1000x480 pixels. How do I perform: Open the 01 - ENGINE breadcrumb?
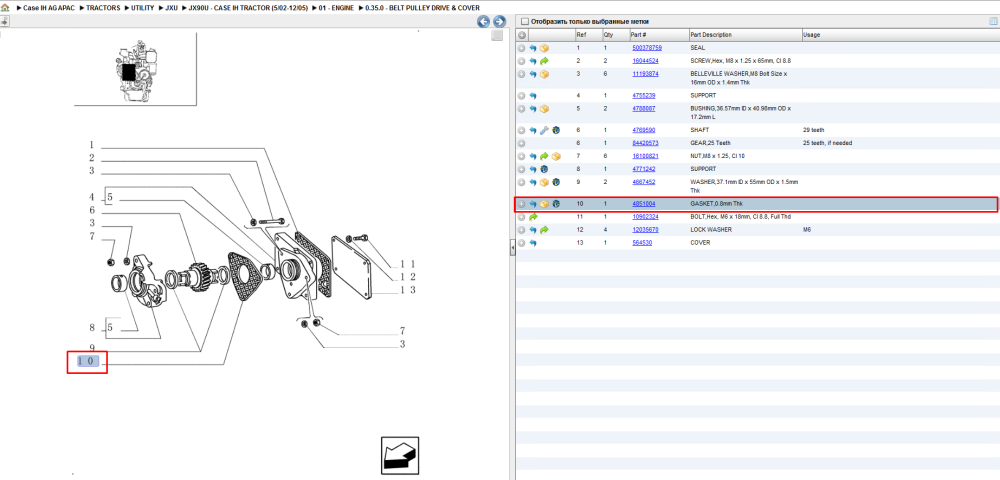point(337,7)
